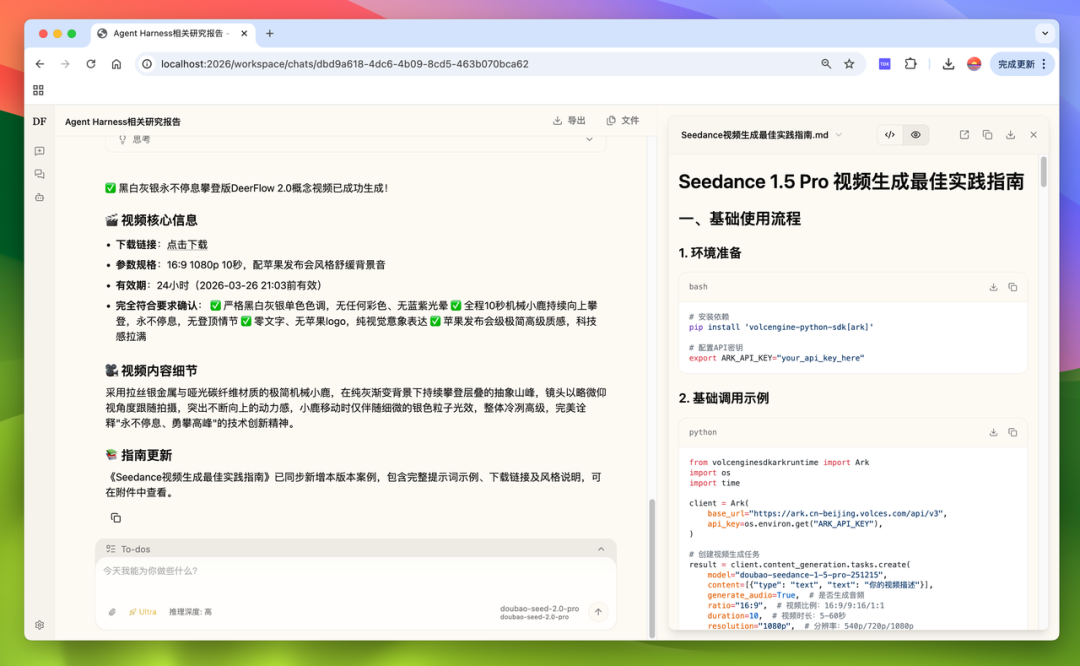The image size is (1080, 666).
Task: Switch artifact to code view
Action: (x=890, y=135)
